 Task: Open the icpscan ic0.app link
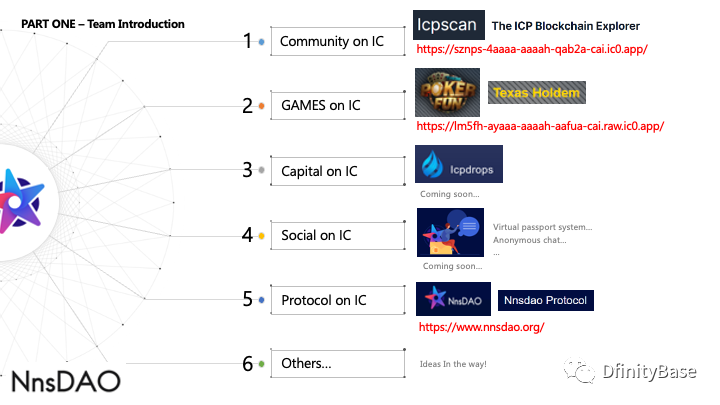532,49
